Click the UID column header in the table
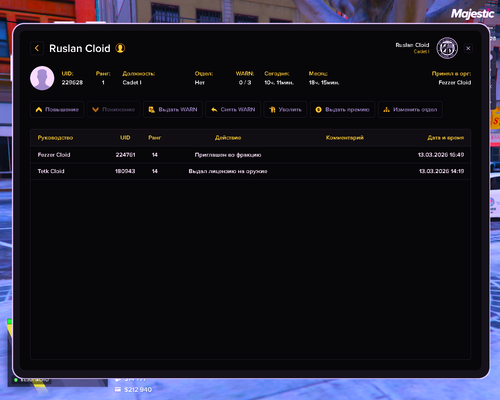This screenshot has height=400, width=500. coord(125,138)
